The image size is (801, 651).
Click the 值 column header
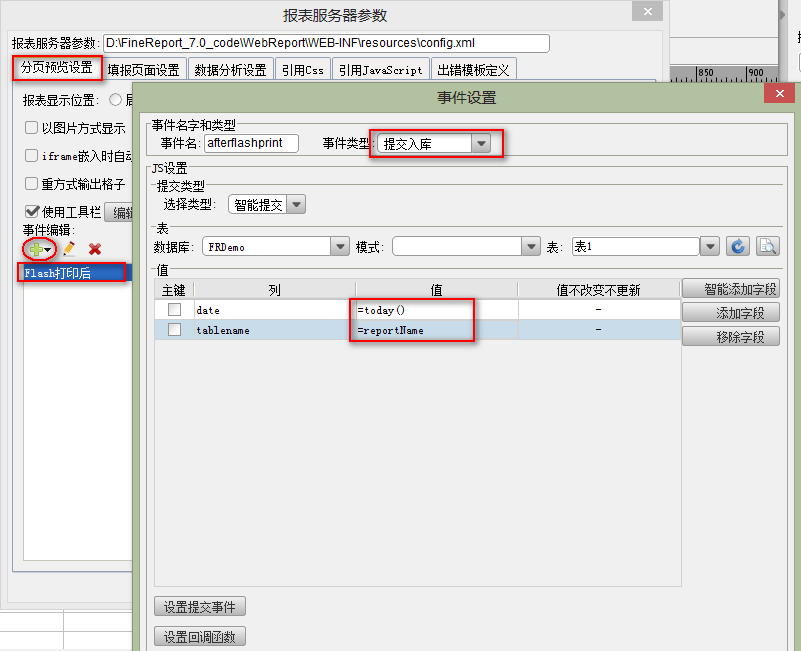click(x=437, y=290)
